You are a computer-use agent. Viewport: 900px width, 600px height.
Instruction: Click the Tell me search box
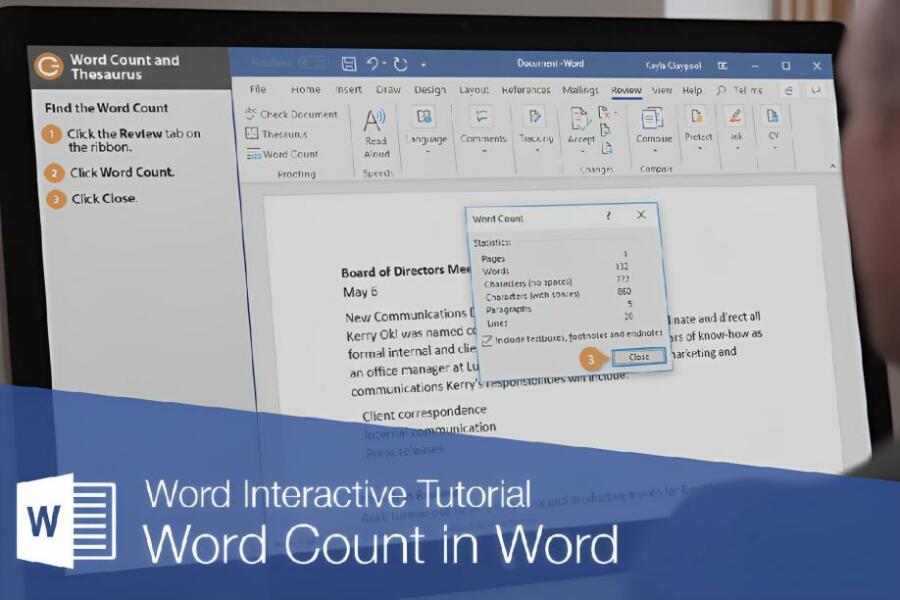[740, 90]
